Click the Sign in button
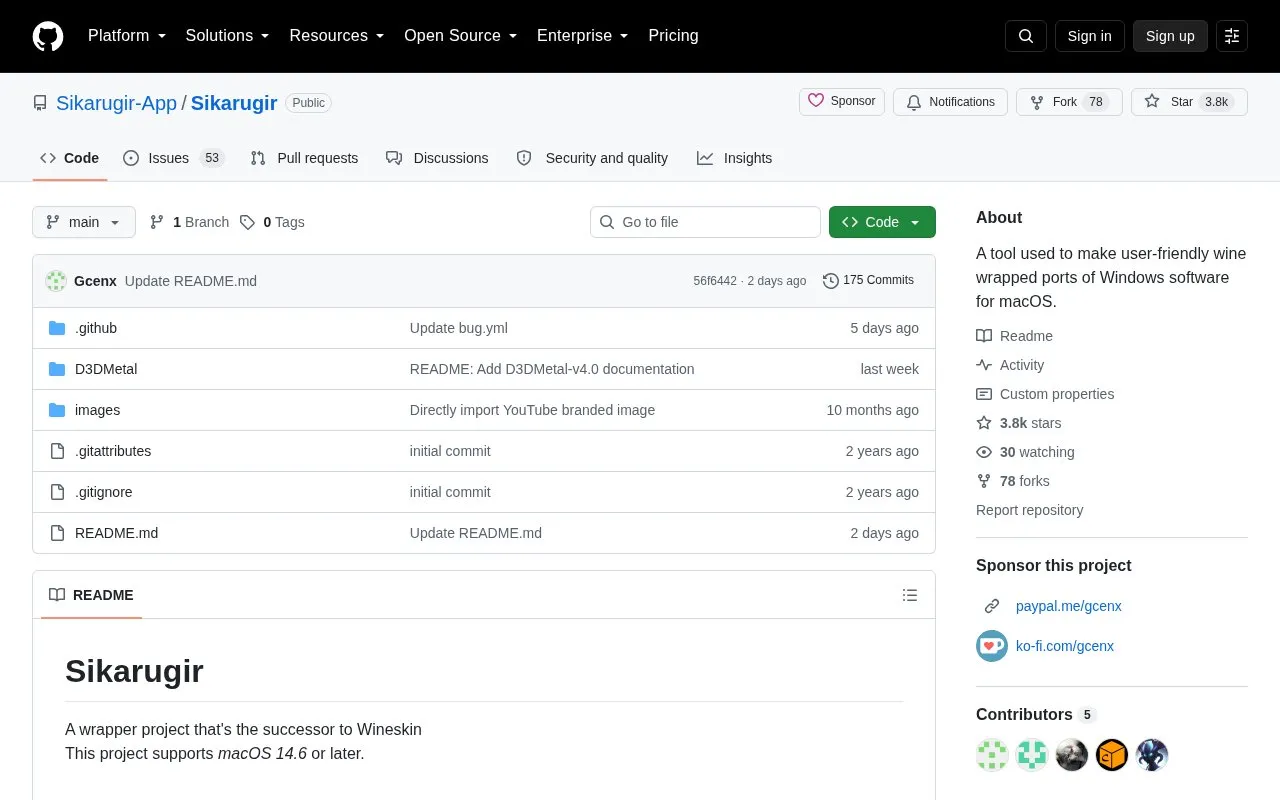1280x800 pixels. (1090, 36)
